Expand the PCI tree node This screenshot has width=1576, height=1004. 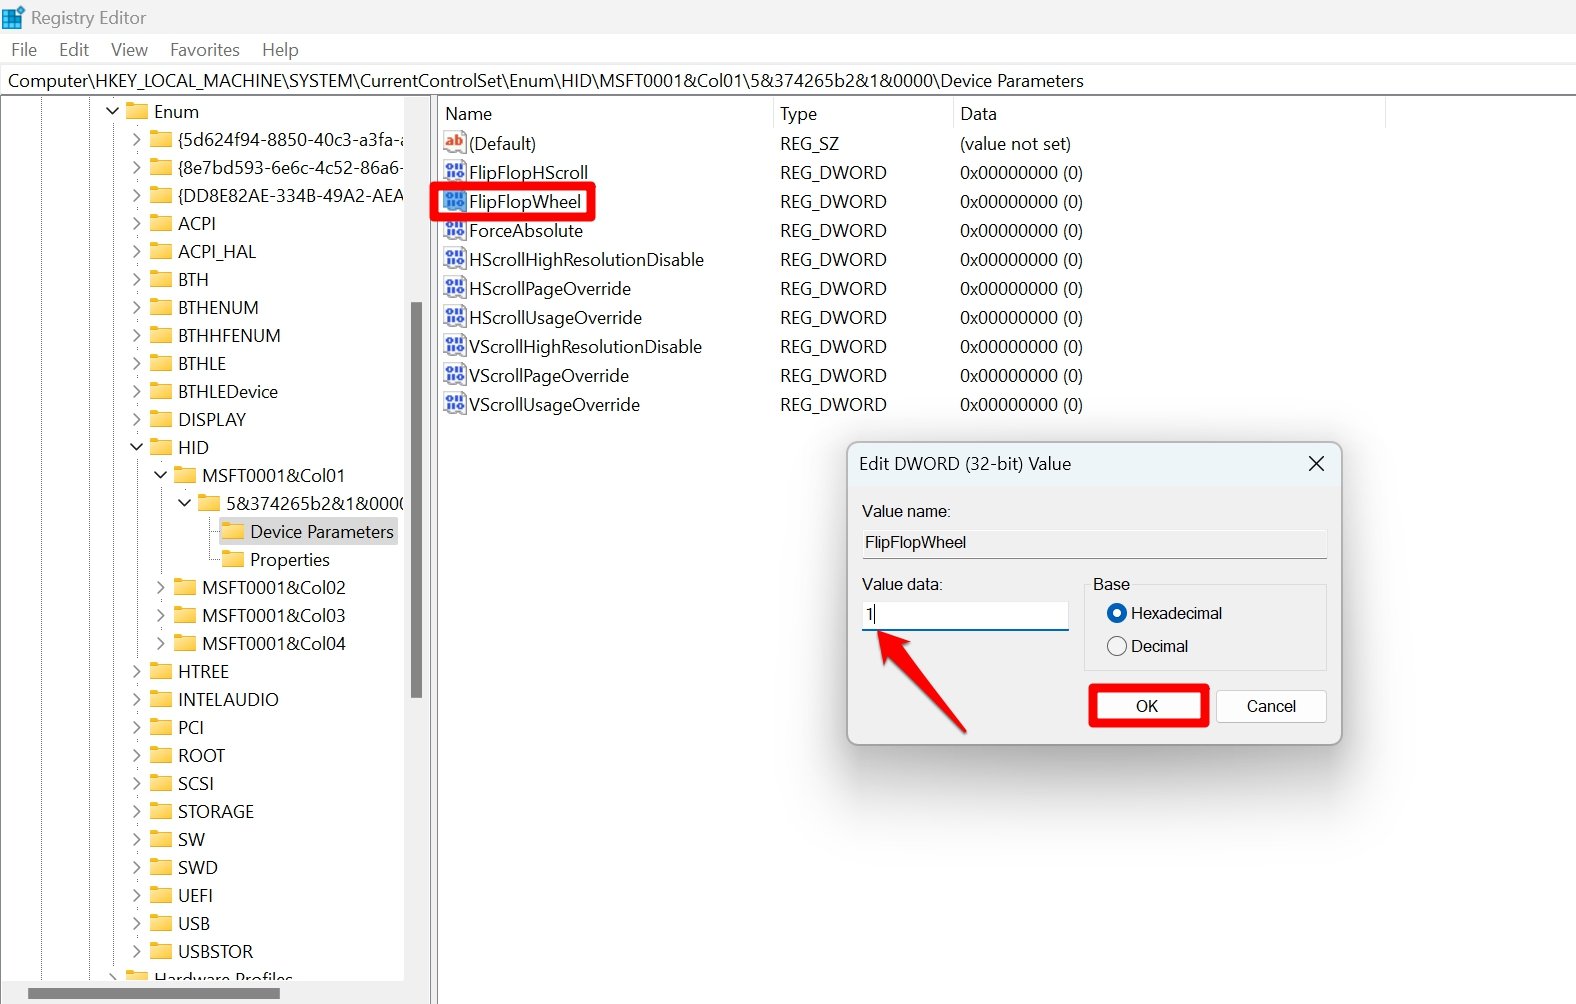tap(137, 727)
